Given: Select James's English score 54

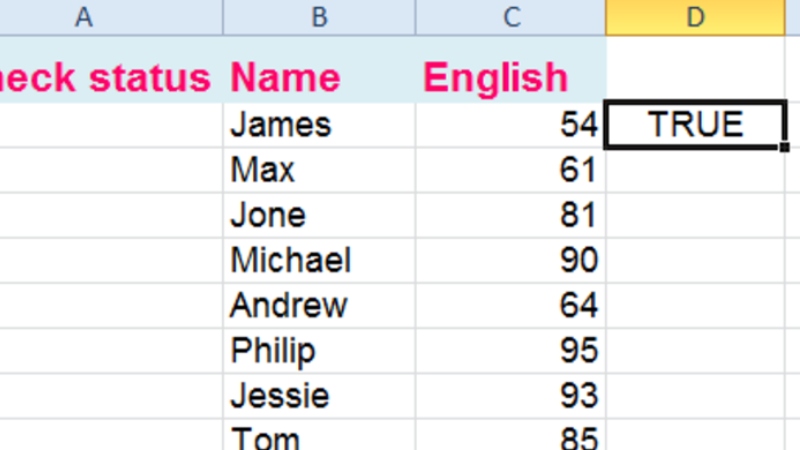Looking at the screenshot, I should tap(510, 125).
